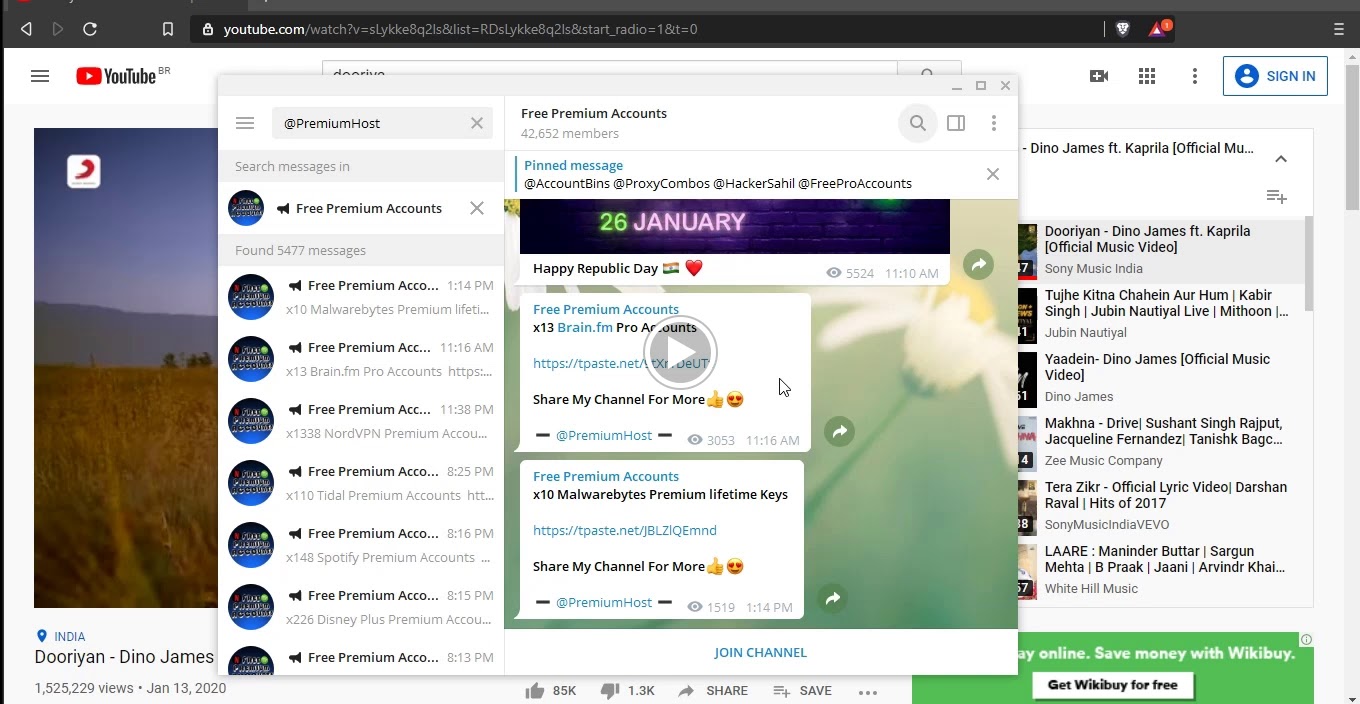Reload the browser page
Screen dimensions: 1360x704
90,29
